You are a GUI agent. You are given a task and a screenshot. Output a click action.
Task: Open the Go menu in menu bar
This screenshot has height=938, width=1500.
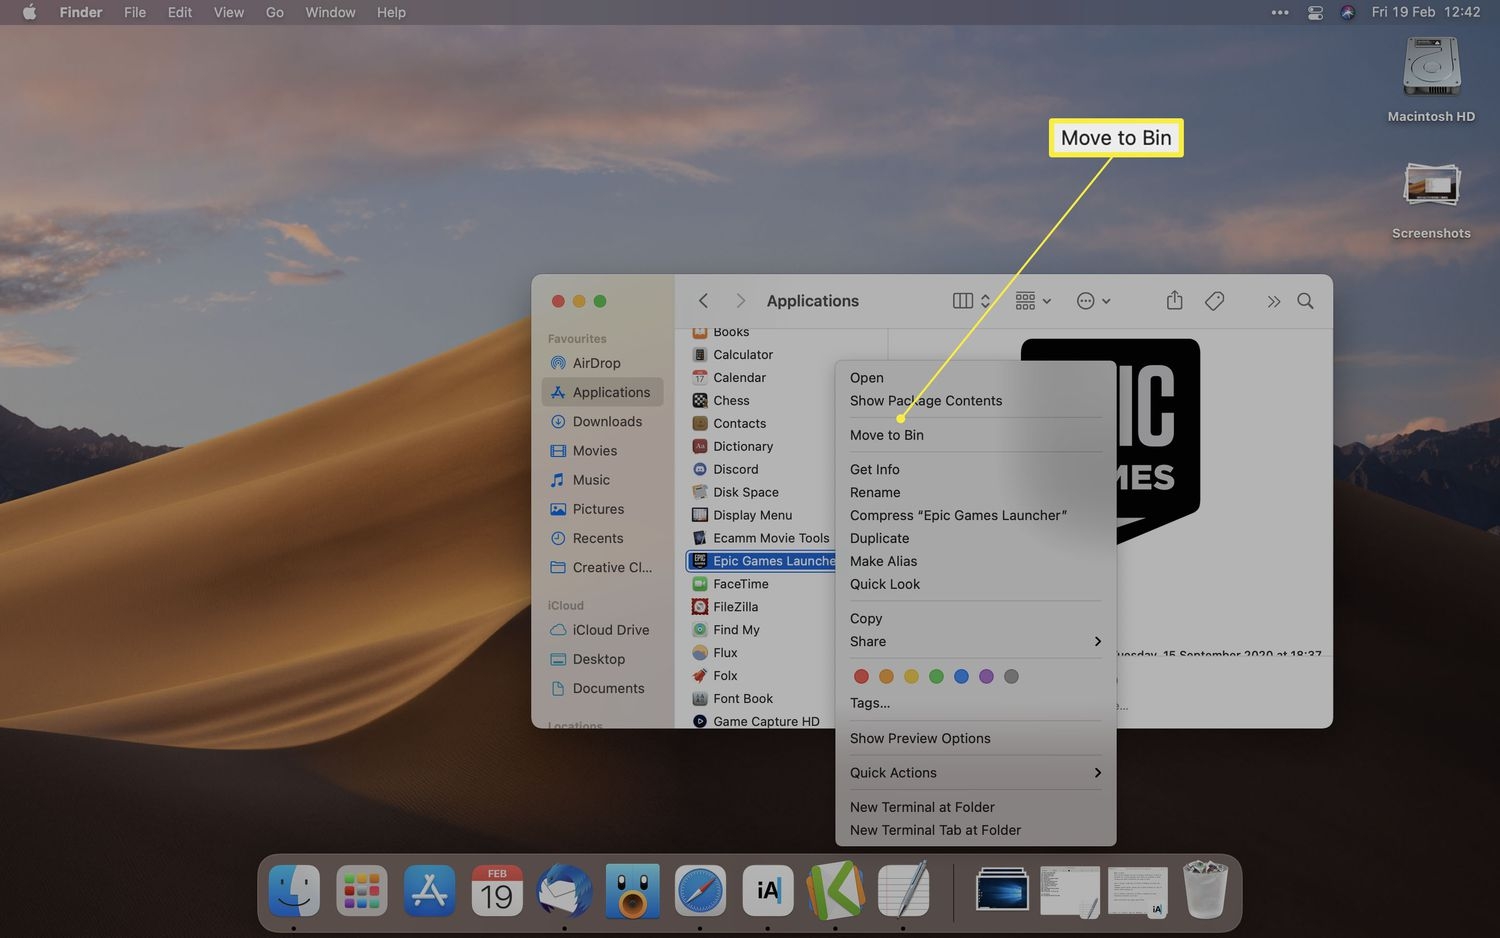click(x=275, y=12)
